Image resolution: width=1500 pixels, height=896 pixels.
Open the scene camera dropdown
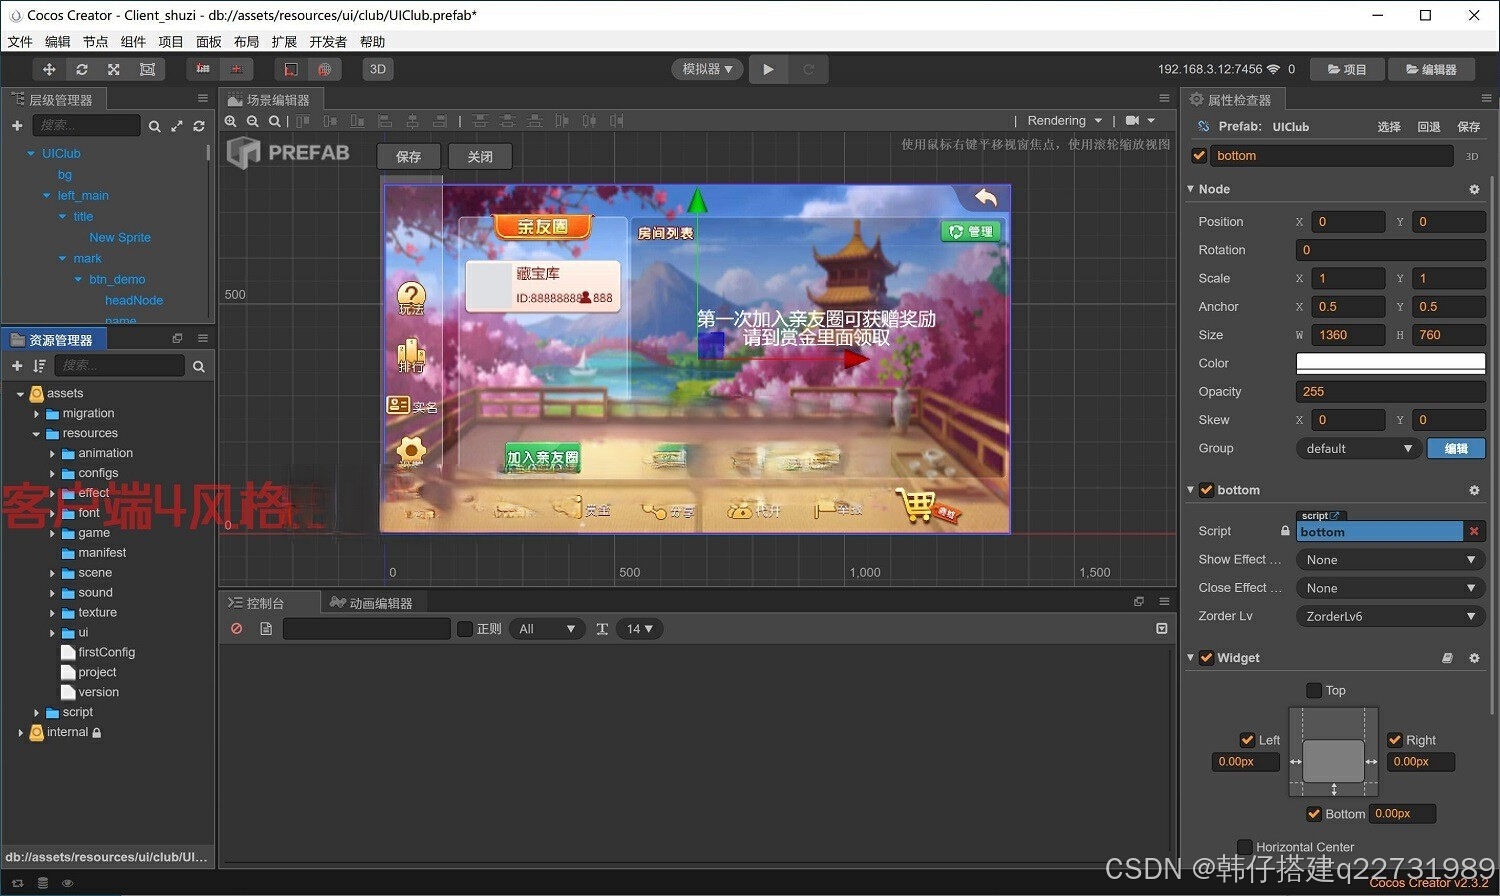(x=1140, y=121)
